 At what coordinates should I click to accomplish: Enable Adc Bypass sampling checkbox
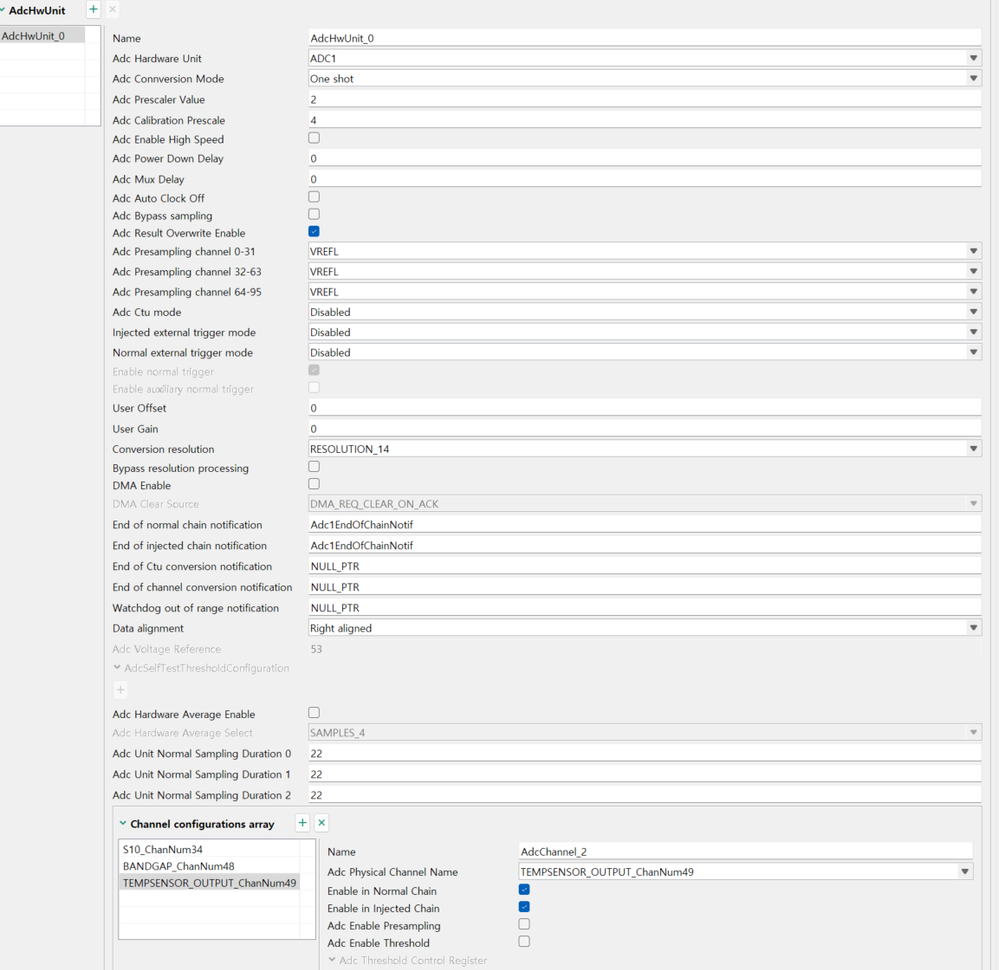coord(314,214)
